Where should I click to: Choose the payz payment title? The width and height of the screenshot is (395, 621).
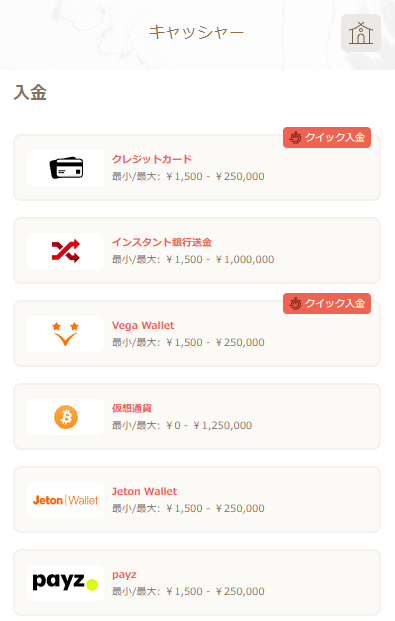[124, 575]
